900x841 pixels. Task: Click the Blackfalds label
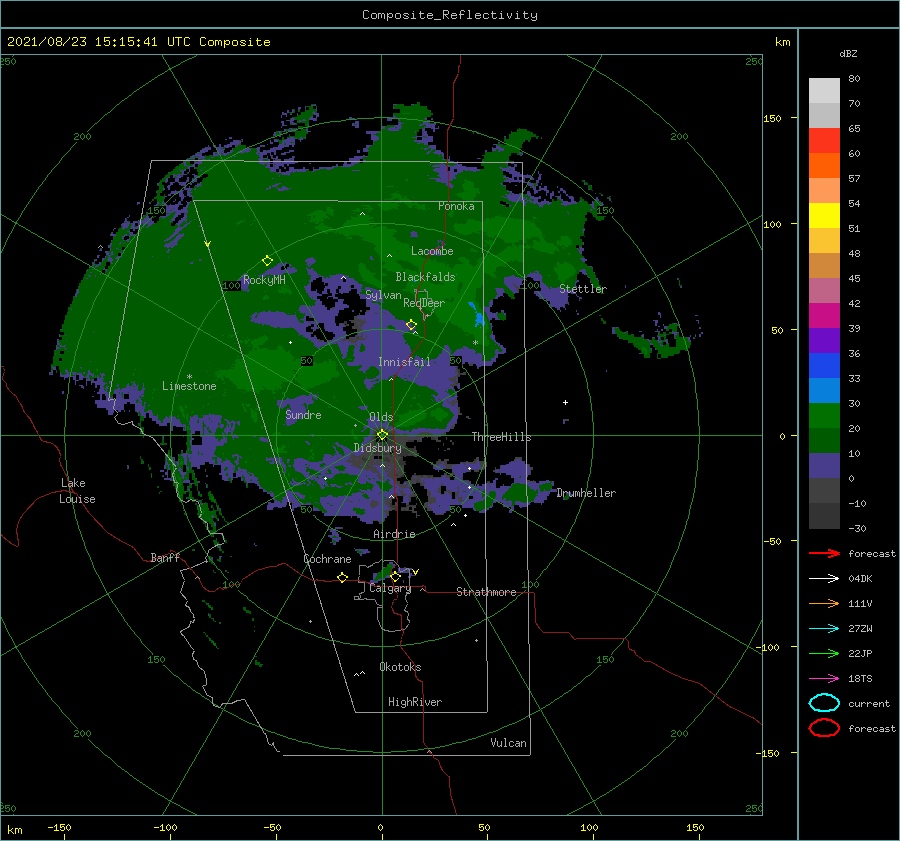[425, 277]
